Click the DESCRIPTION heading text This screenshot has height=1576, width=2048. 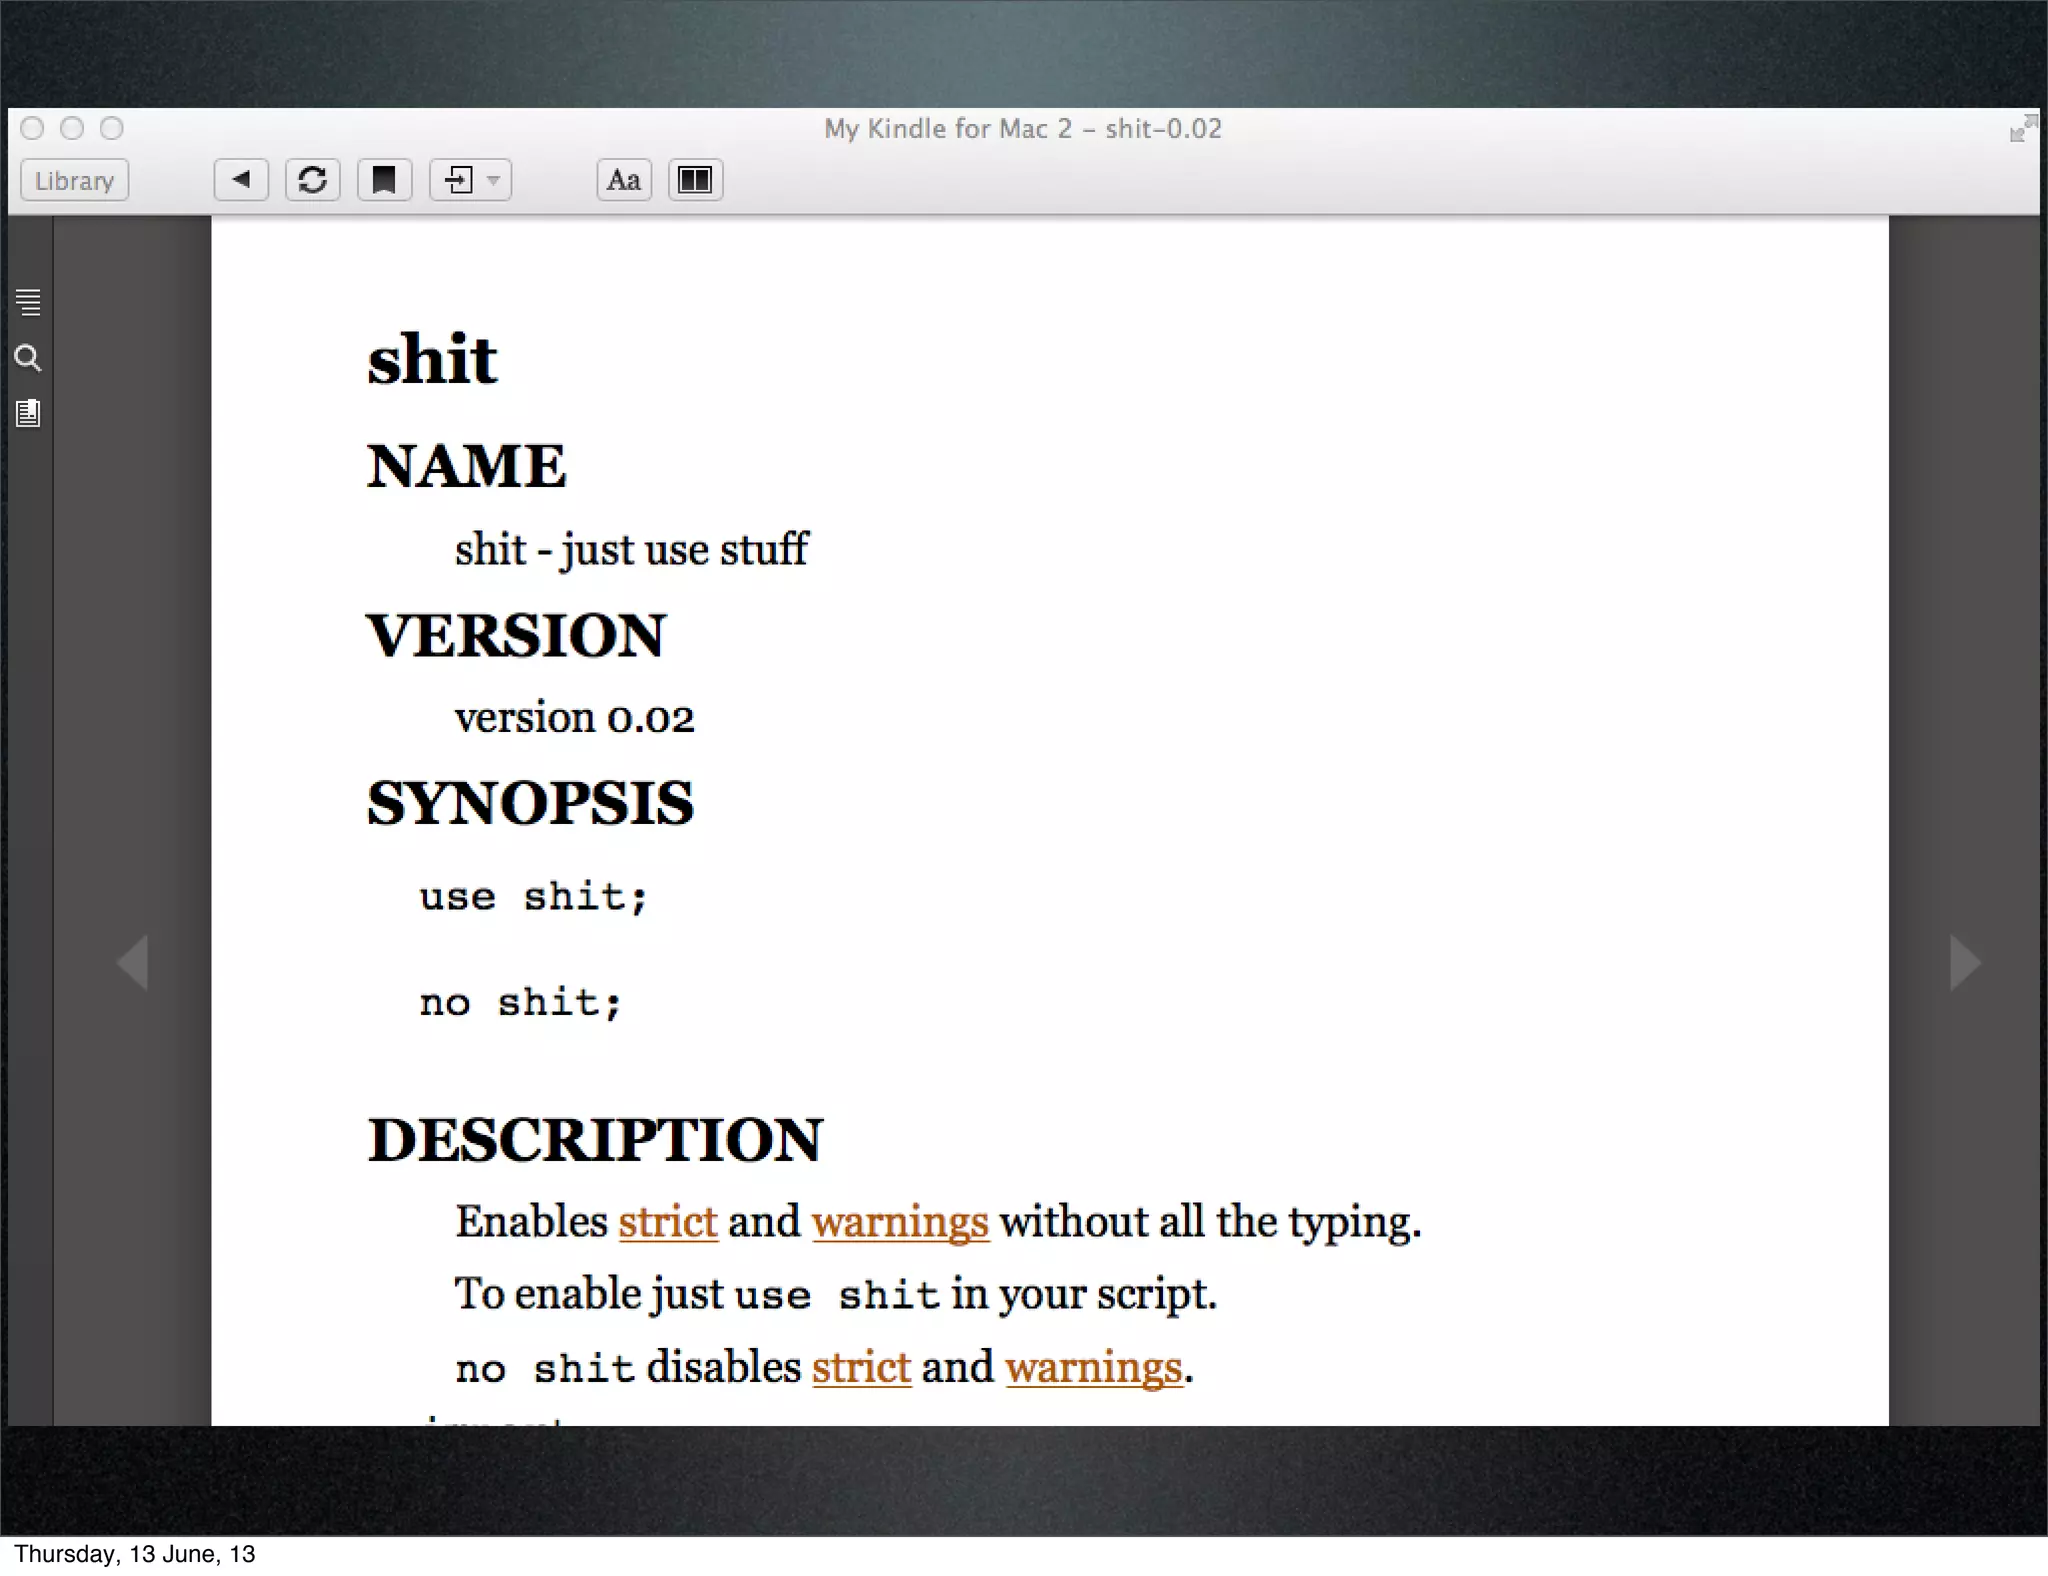(595, 1140)
